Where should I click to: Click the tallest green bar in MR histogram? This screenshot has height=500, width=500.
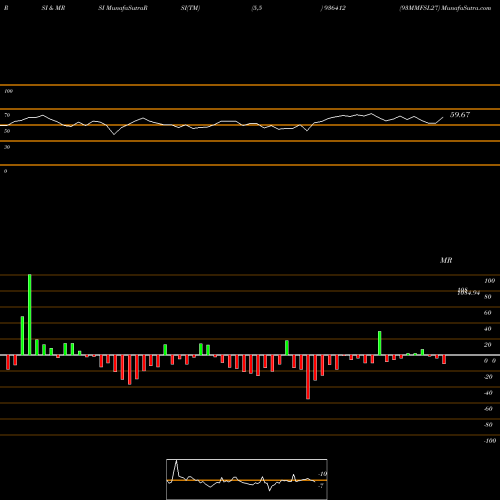30,315
